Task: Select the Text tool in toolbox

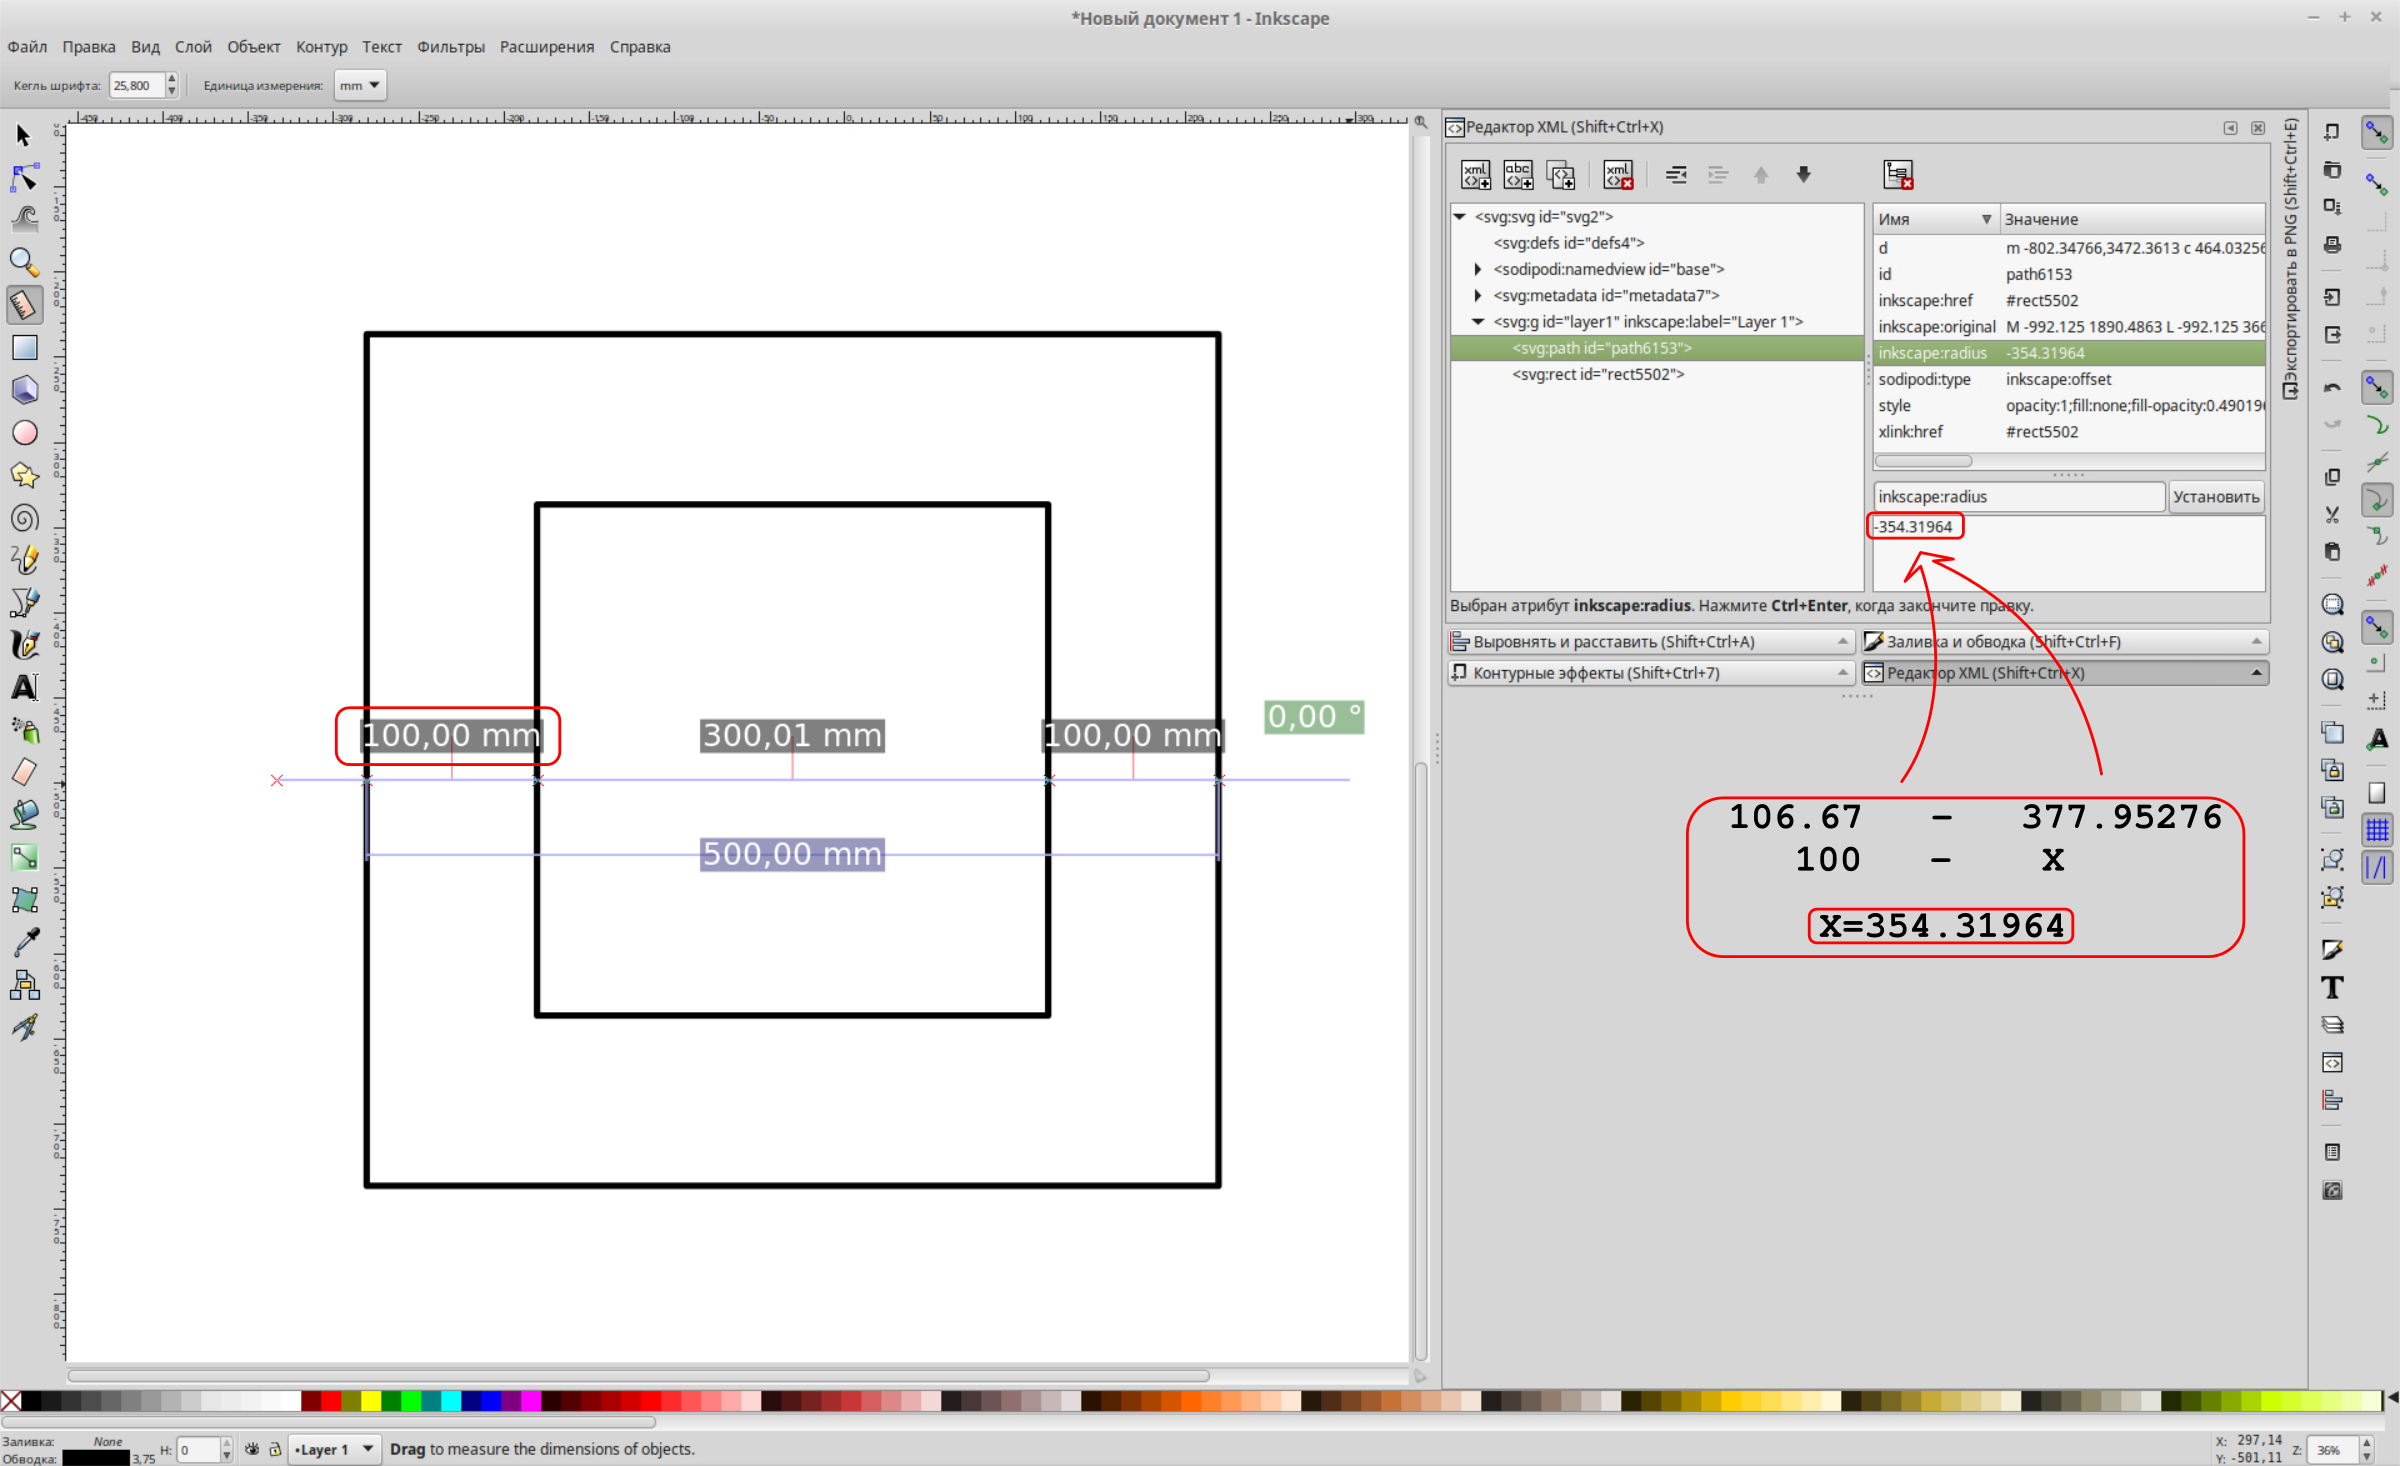Action: point(24,687)
